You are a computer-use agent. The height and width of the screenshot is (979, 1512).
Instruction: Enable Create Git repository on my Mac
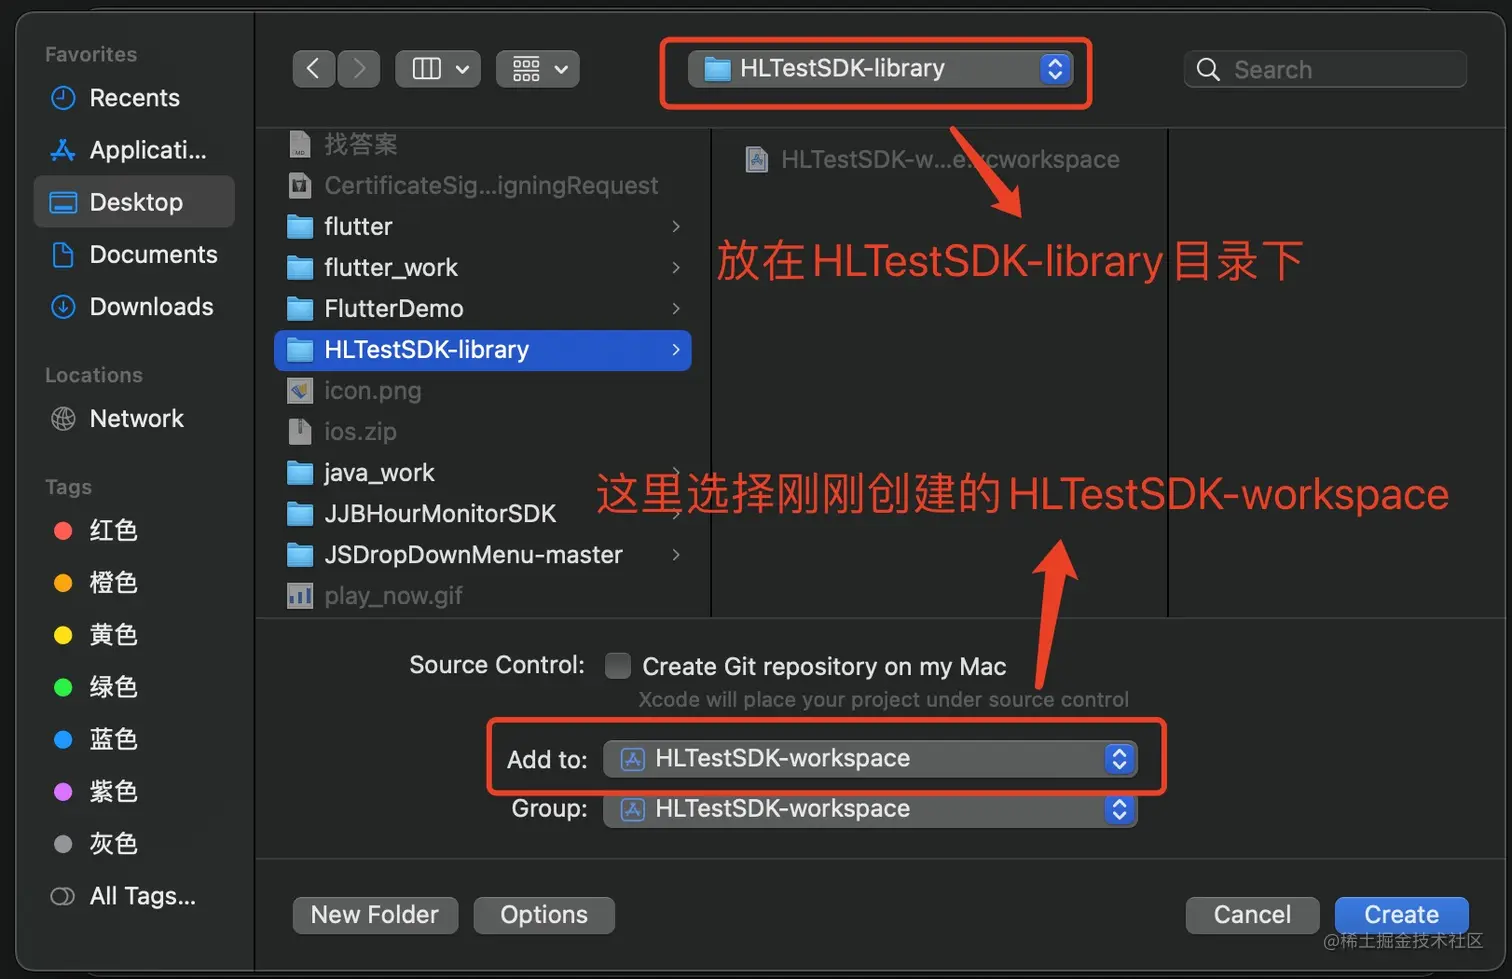click(x=618, y=665)
